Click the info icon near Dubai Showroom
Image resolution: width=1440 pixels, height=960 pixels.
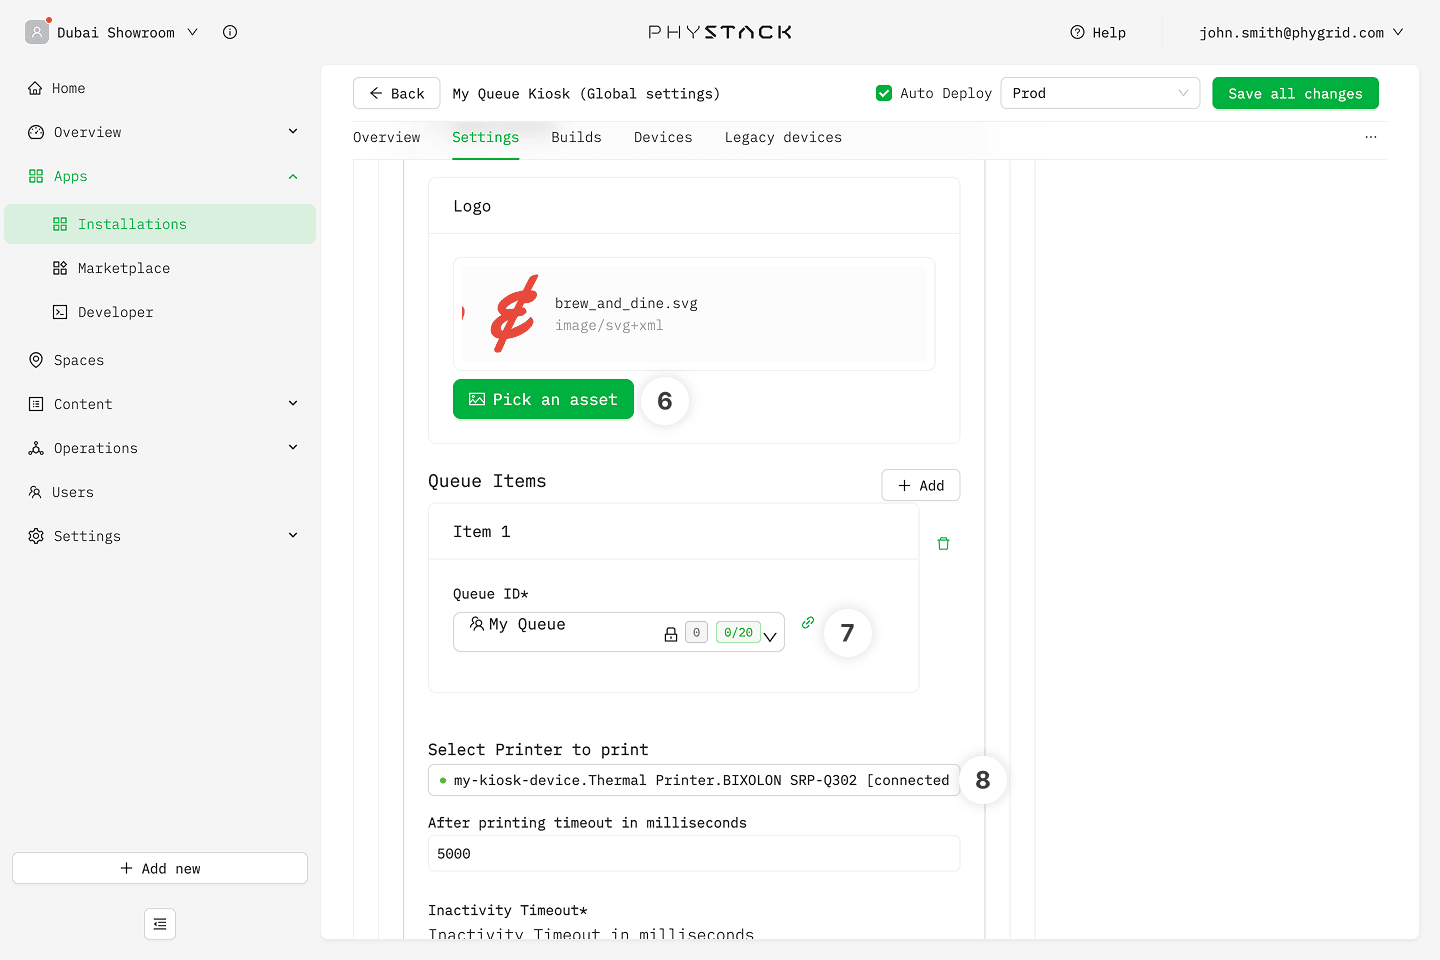point(230,32)
